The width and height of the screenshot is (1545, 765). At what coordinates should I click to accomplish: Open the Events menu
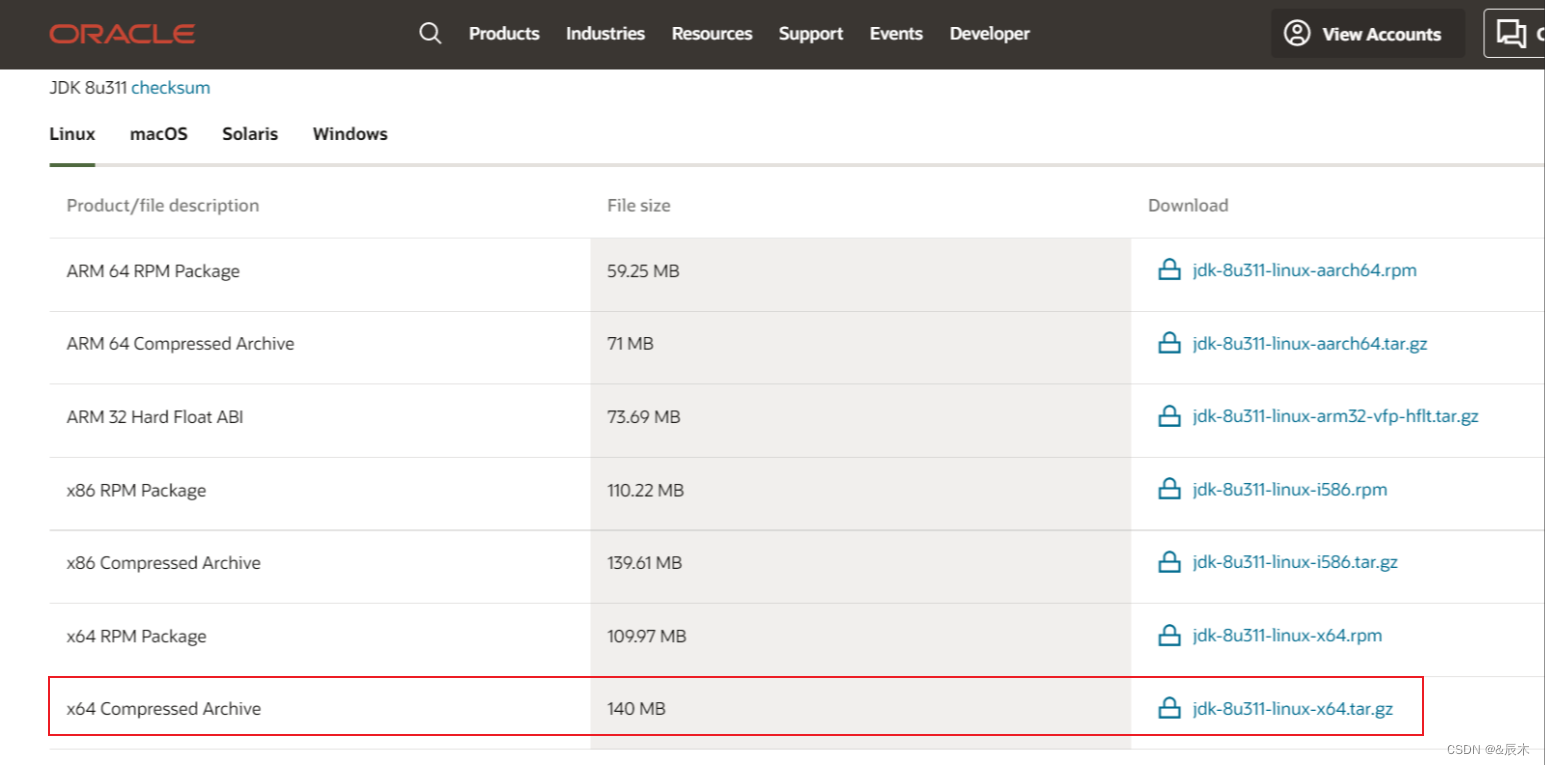click(x=896, y=33)
